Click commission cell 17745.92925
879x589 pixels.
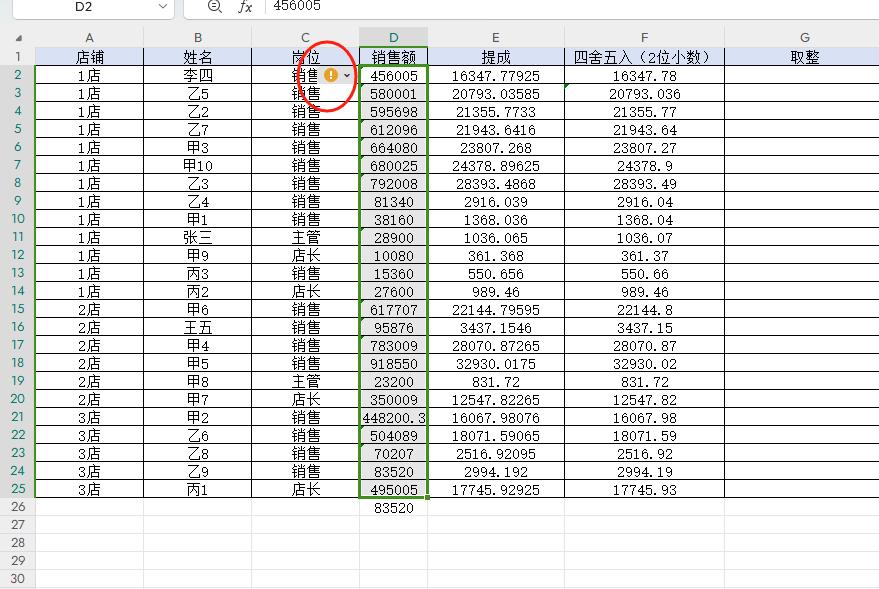[x=496, y=489]
